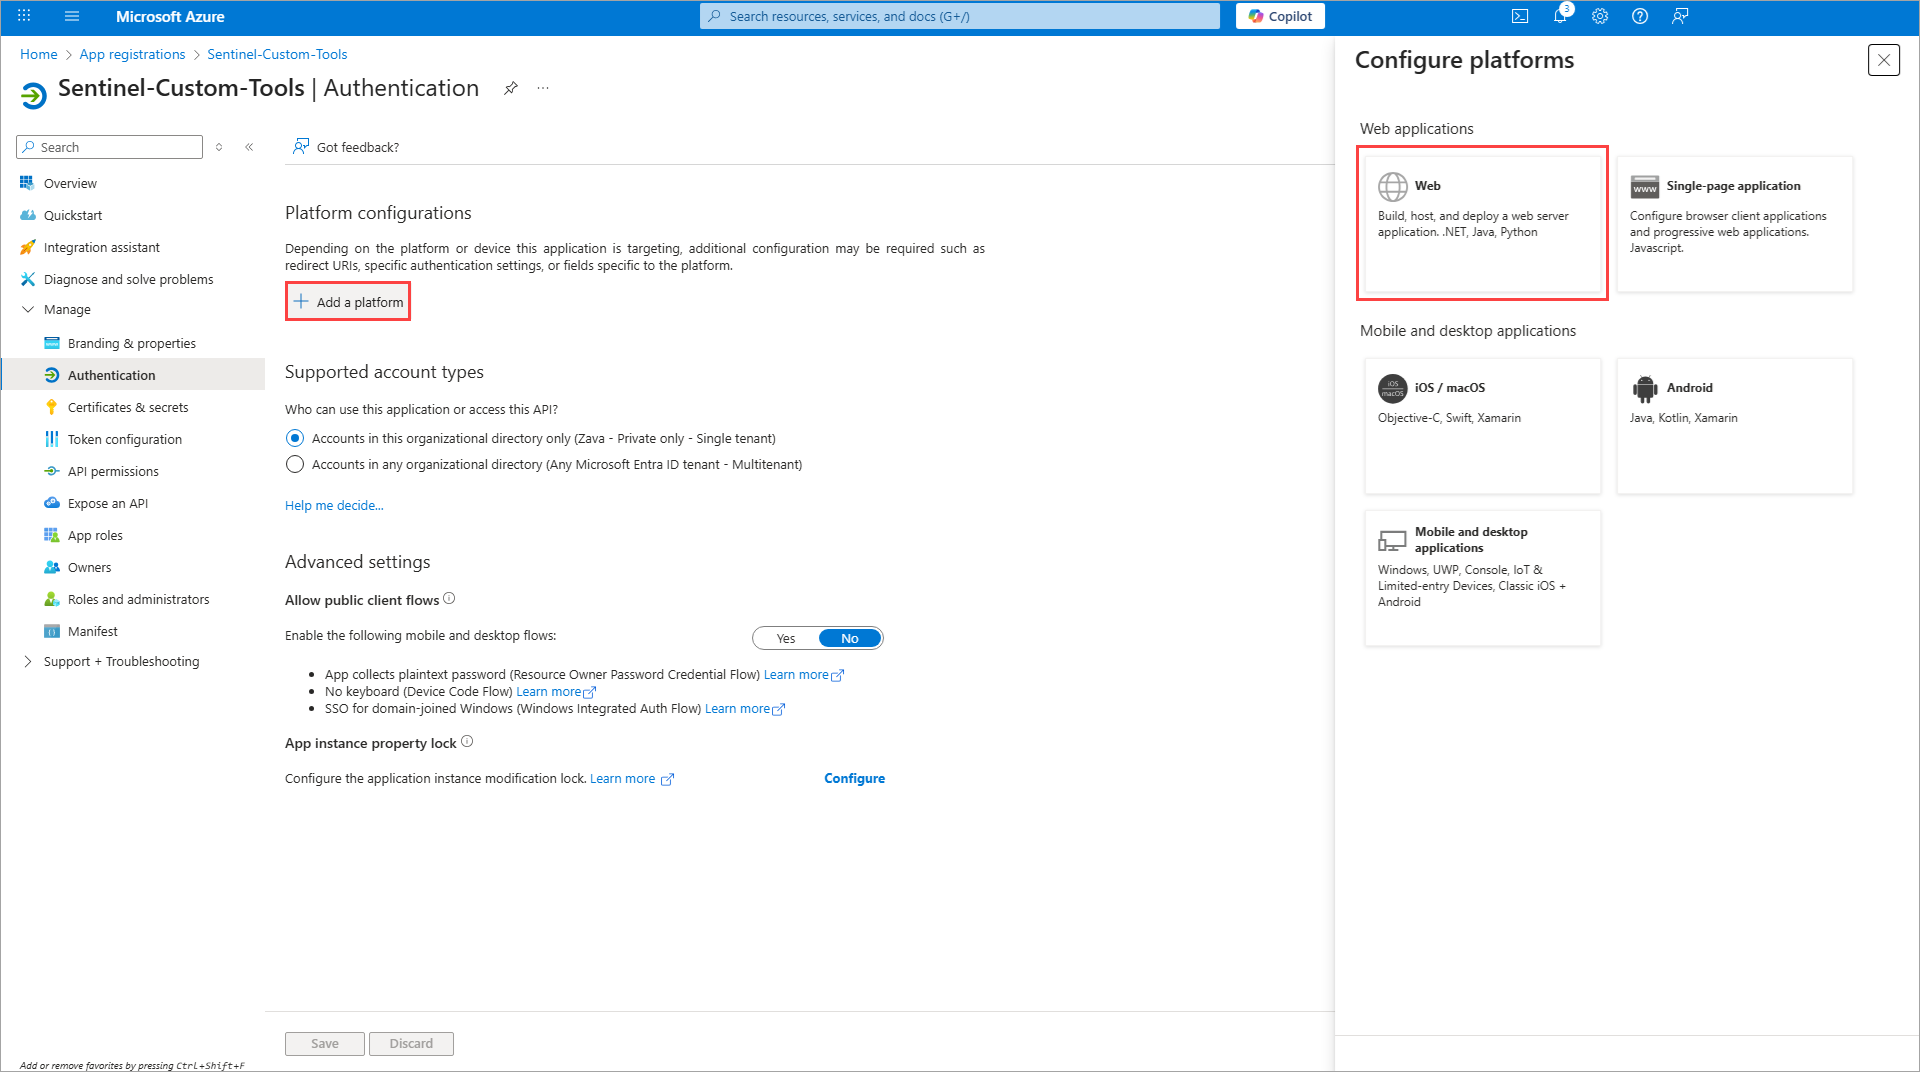Open the hamburger portal menu
This screenshot has width=1920, height=1072.
tap(72, 16)
